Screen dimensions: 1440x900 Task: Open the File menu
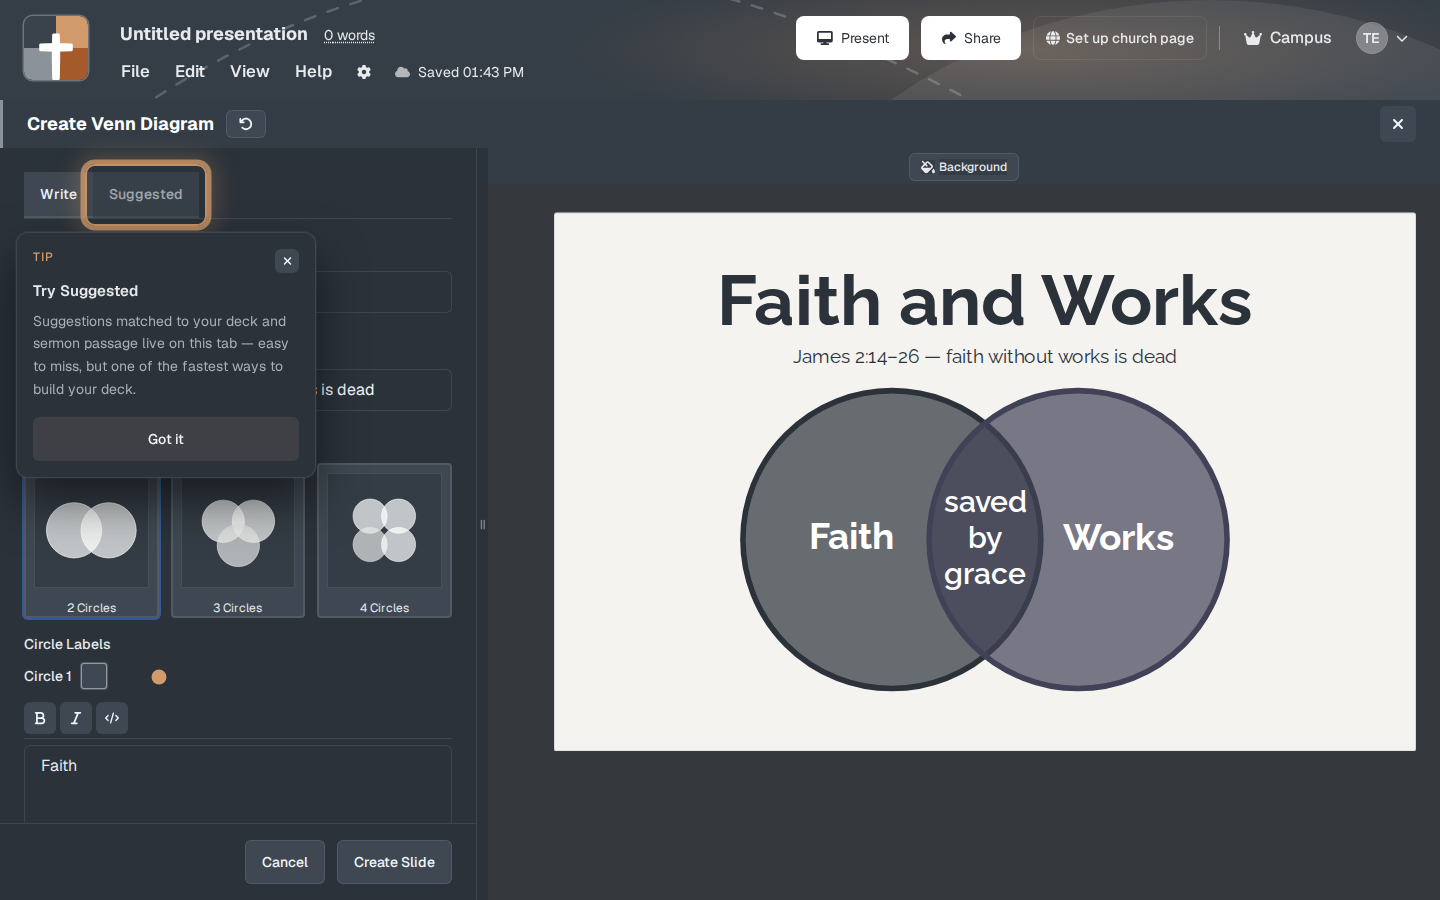tap(135, 72)
